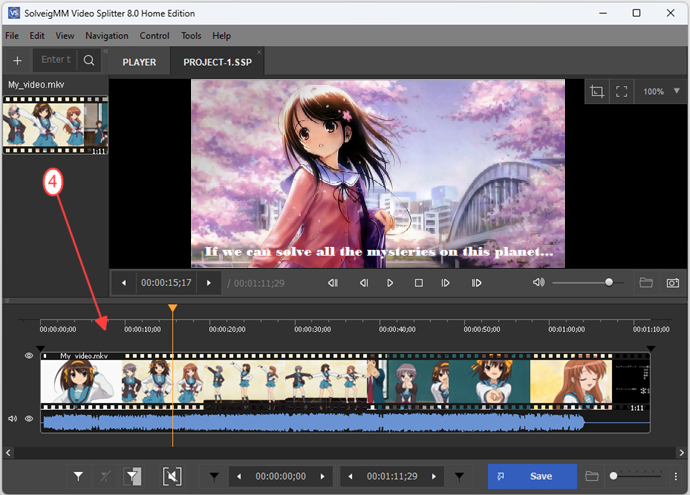Decrease the end time 00:01:11;29
This screenshot has height=495, width=690.
click(350, 476)
